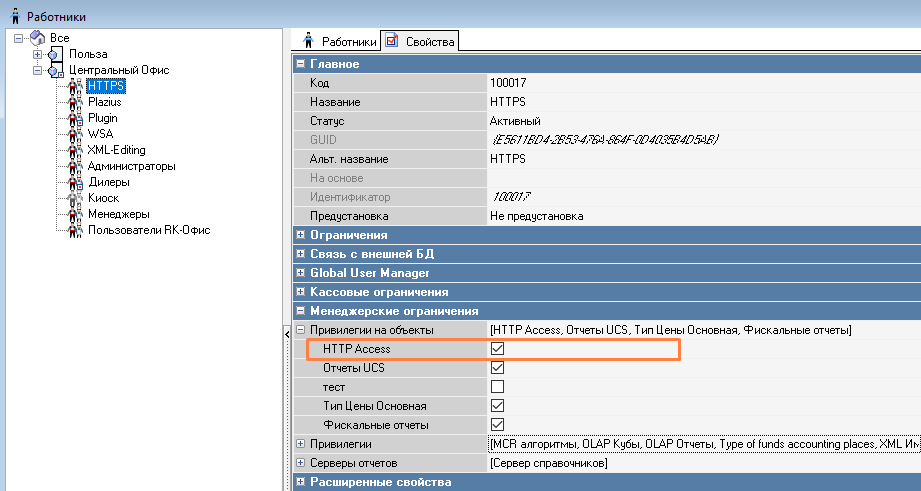Enable the тест privilege checkbox
The width and height of the screenshot is (921, 491).
(x=497, y=387)
